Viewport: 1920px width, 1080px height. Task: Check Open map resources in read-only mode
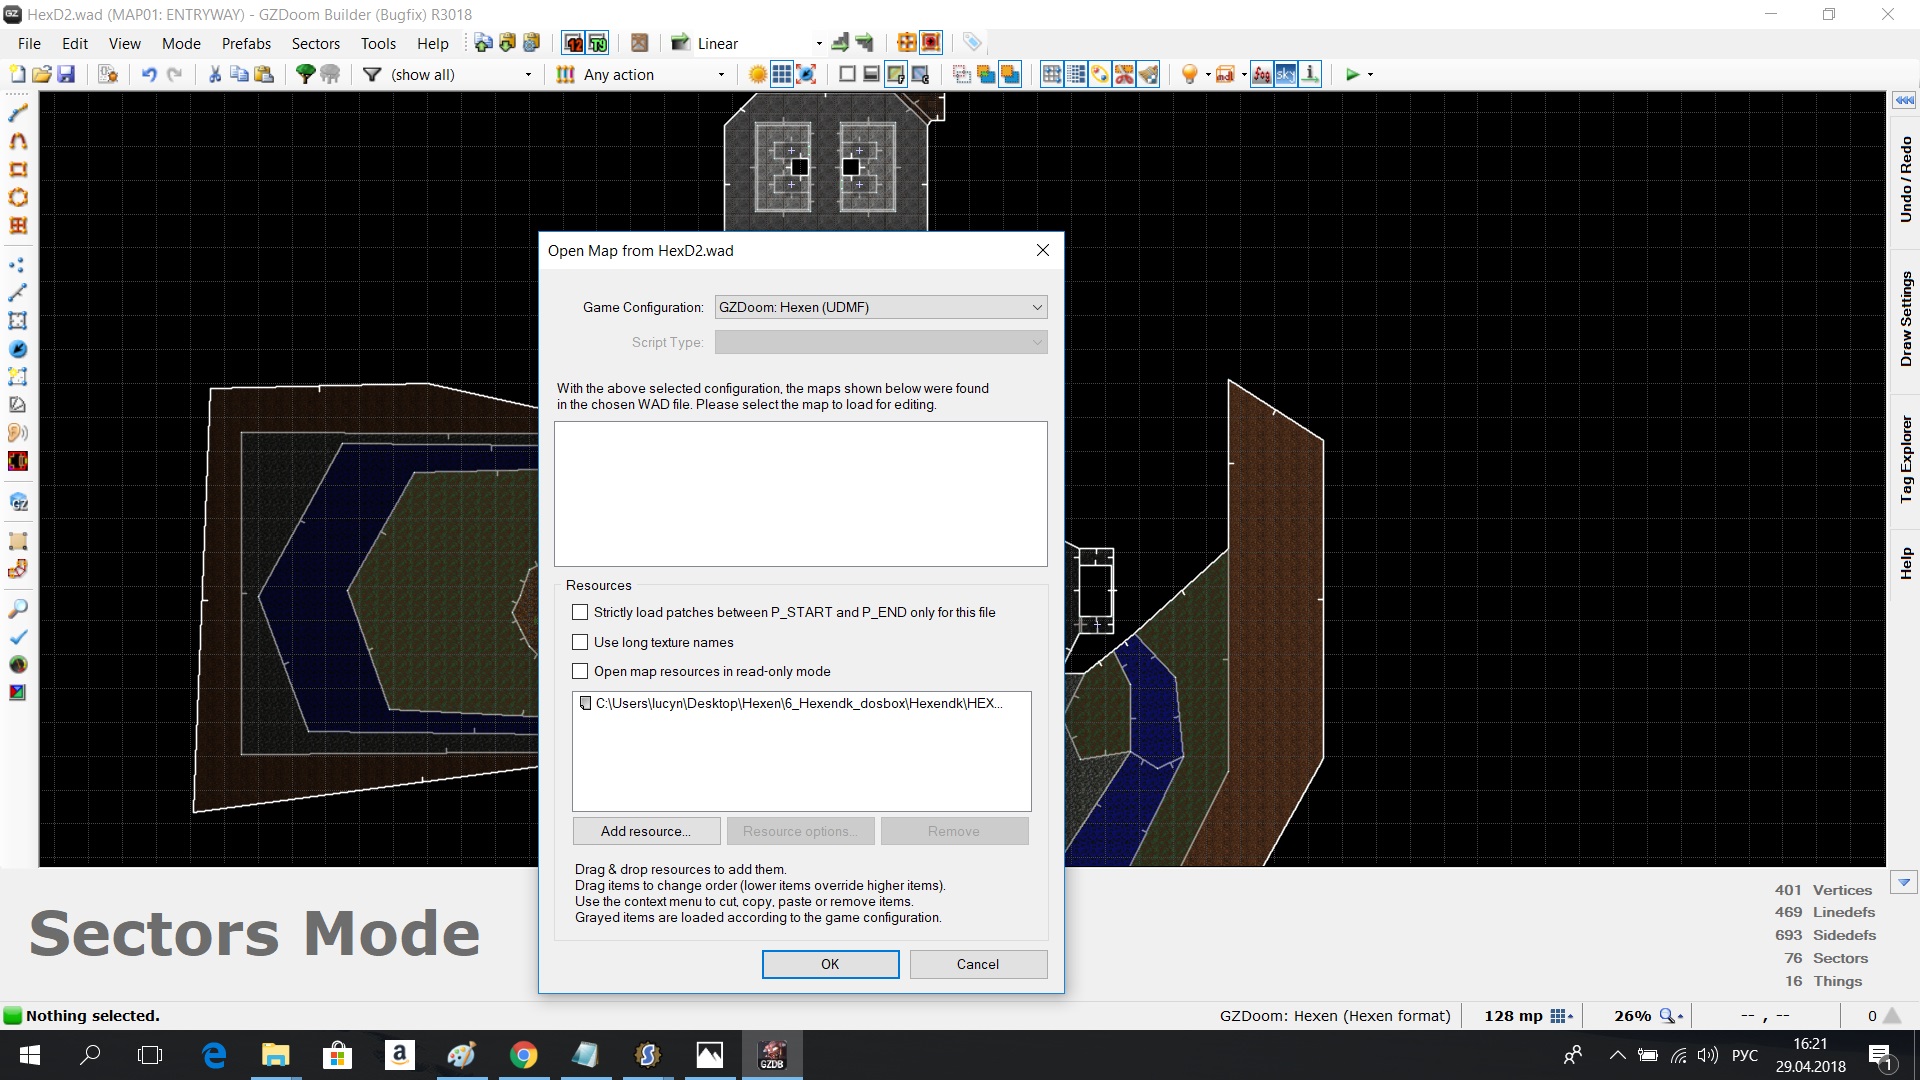[580, 671]
